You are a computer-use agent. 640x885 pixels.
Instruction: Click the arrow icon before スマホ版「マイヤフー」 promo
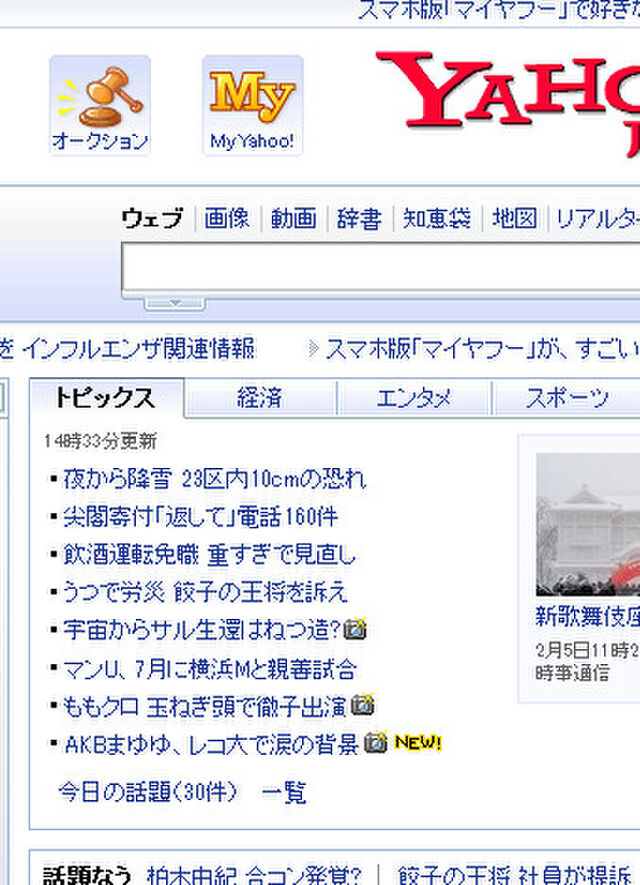(314, 349)
